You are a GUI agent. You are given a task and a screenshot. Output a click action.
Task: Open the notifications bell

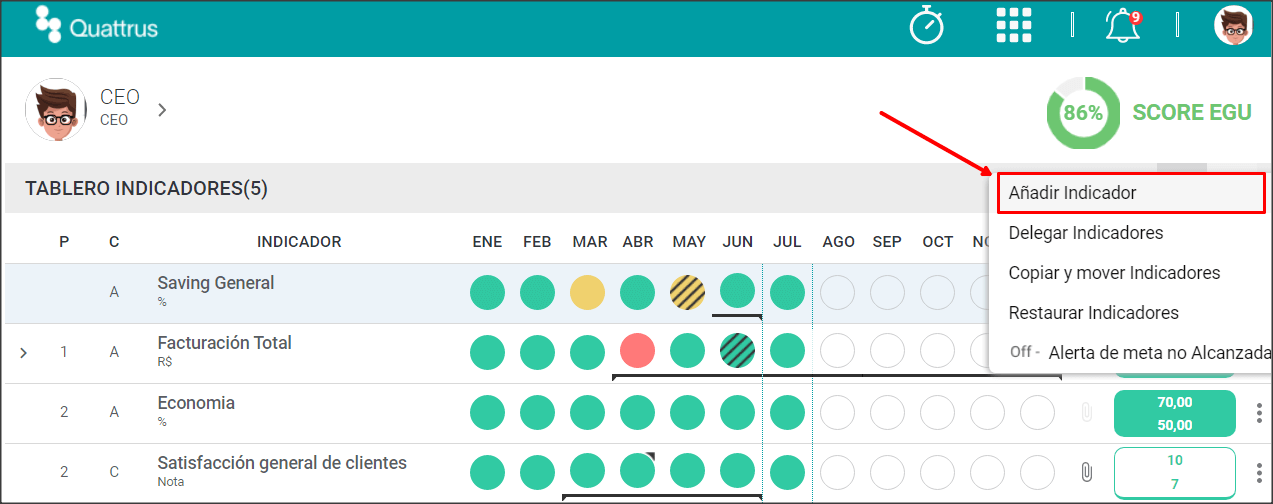point(1123,25)
